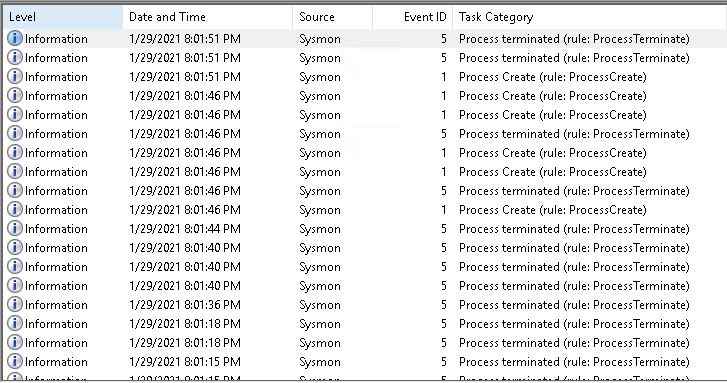727x383 pixels.
Task: Click the date cell of the highlighted 8:01:51 PM row
Action: point(185,39)
